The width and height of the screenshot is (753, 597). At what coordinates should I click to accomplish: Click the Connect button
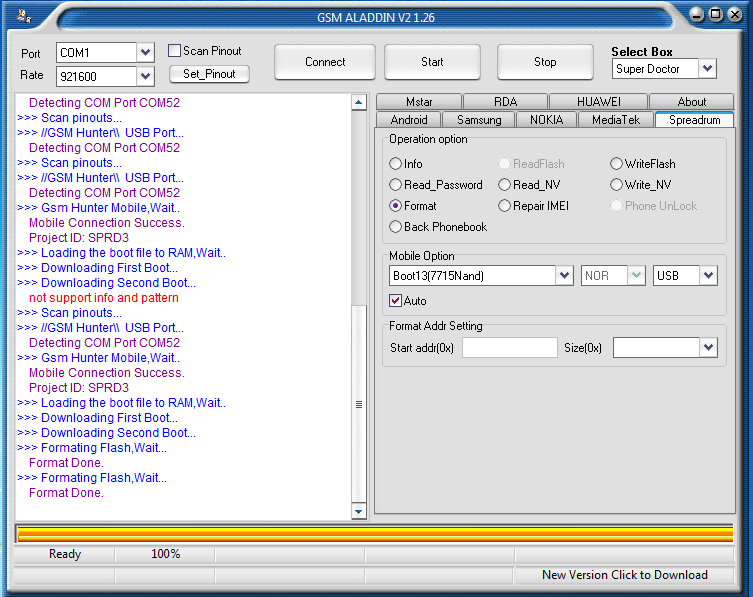(325, 62)
